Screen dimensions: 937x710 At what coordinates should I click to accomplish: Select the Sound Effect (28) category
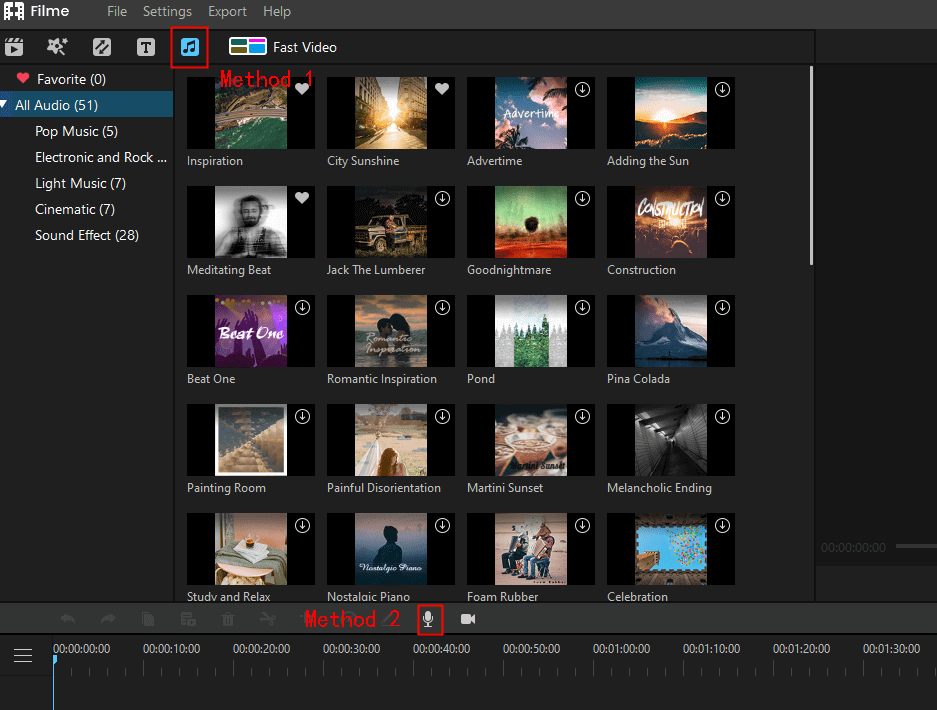87,235
